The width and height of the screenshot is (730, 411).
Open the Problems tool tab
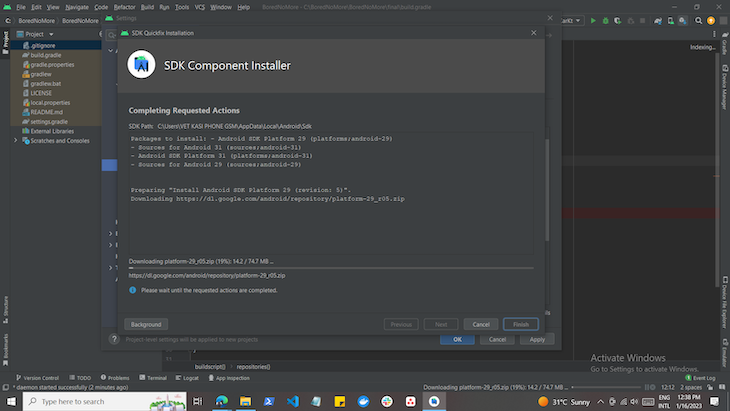pos(115,378)
